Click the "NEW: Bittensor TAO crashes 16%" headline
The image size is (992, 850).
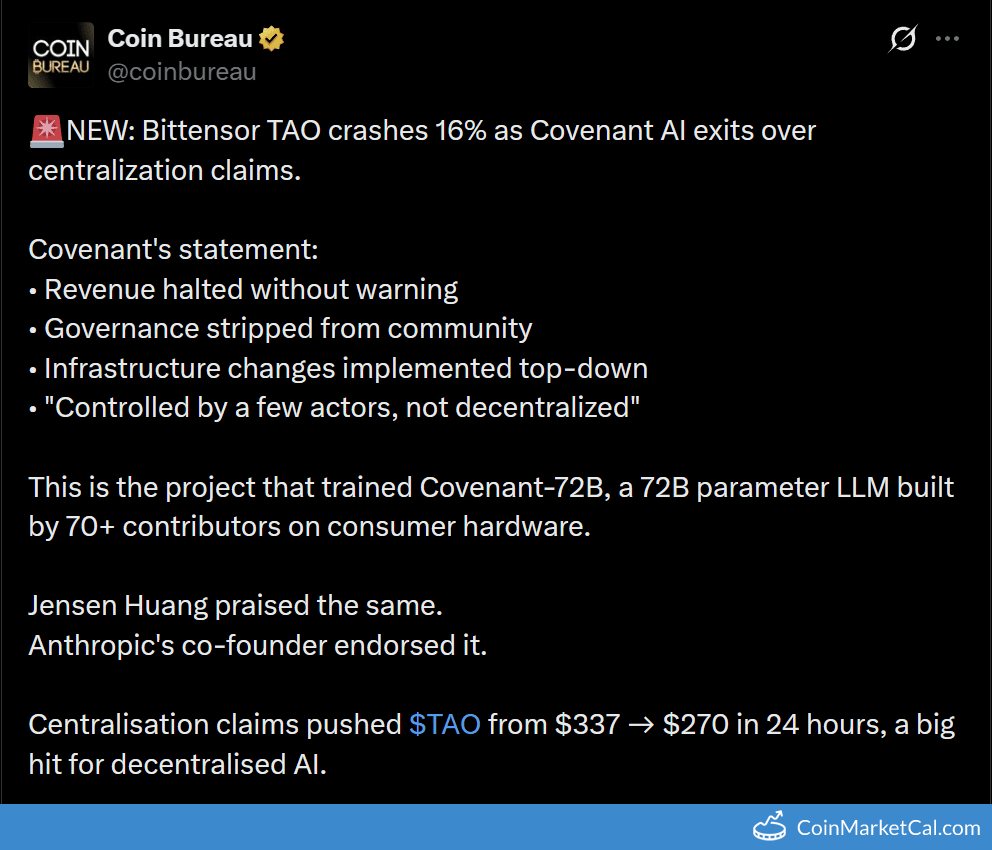click(276, 131)
